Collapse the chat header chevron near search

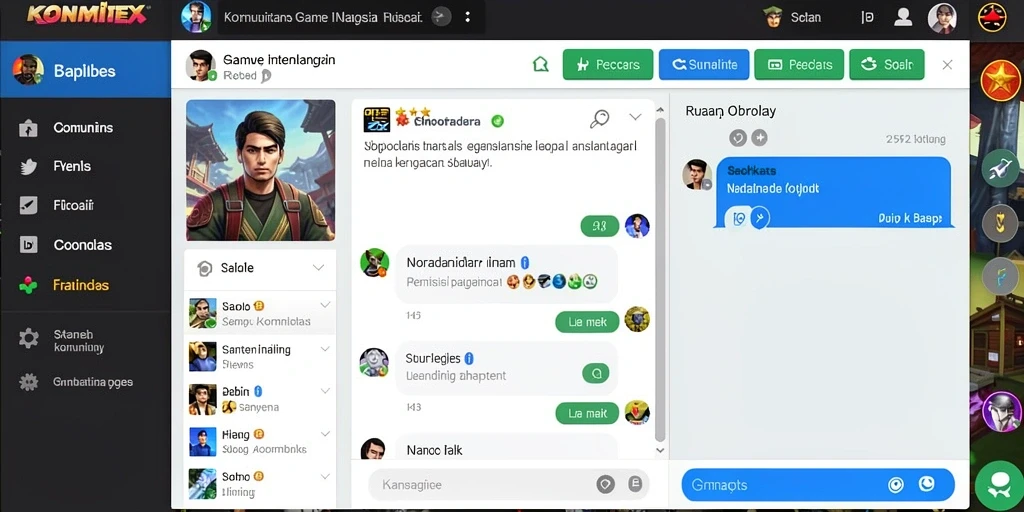635,117
